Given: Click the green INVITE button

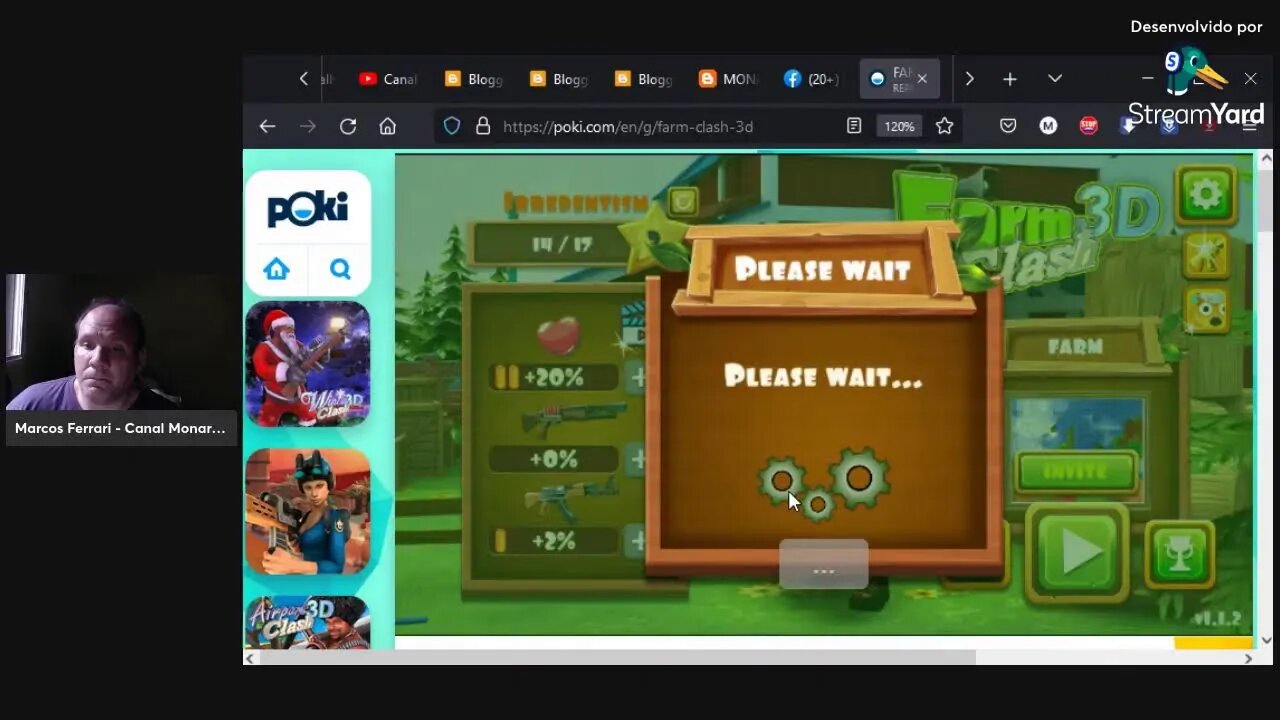Looking at the screenshot, I should 1076,472.
